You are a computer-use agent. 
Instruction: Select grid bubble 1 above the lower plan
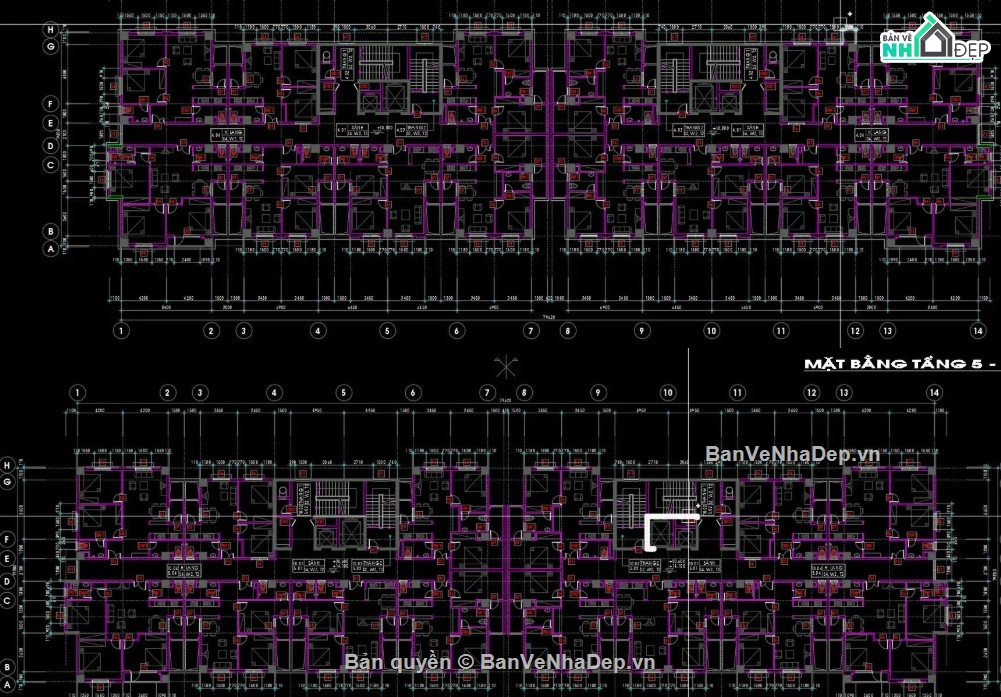tap(77, 393)
